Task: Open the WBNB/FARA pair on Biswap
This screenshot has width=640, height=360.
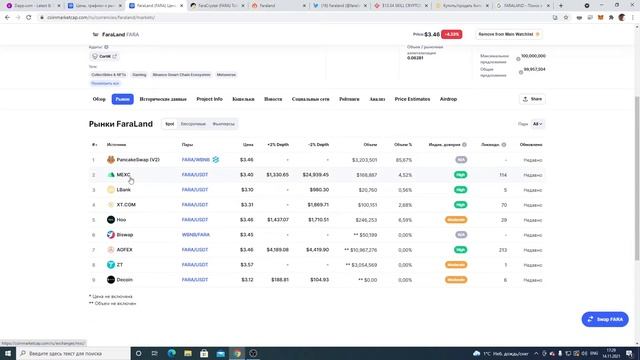Action: click(196, 235)
